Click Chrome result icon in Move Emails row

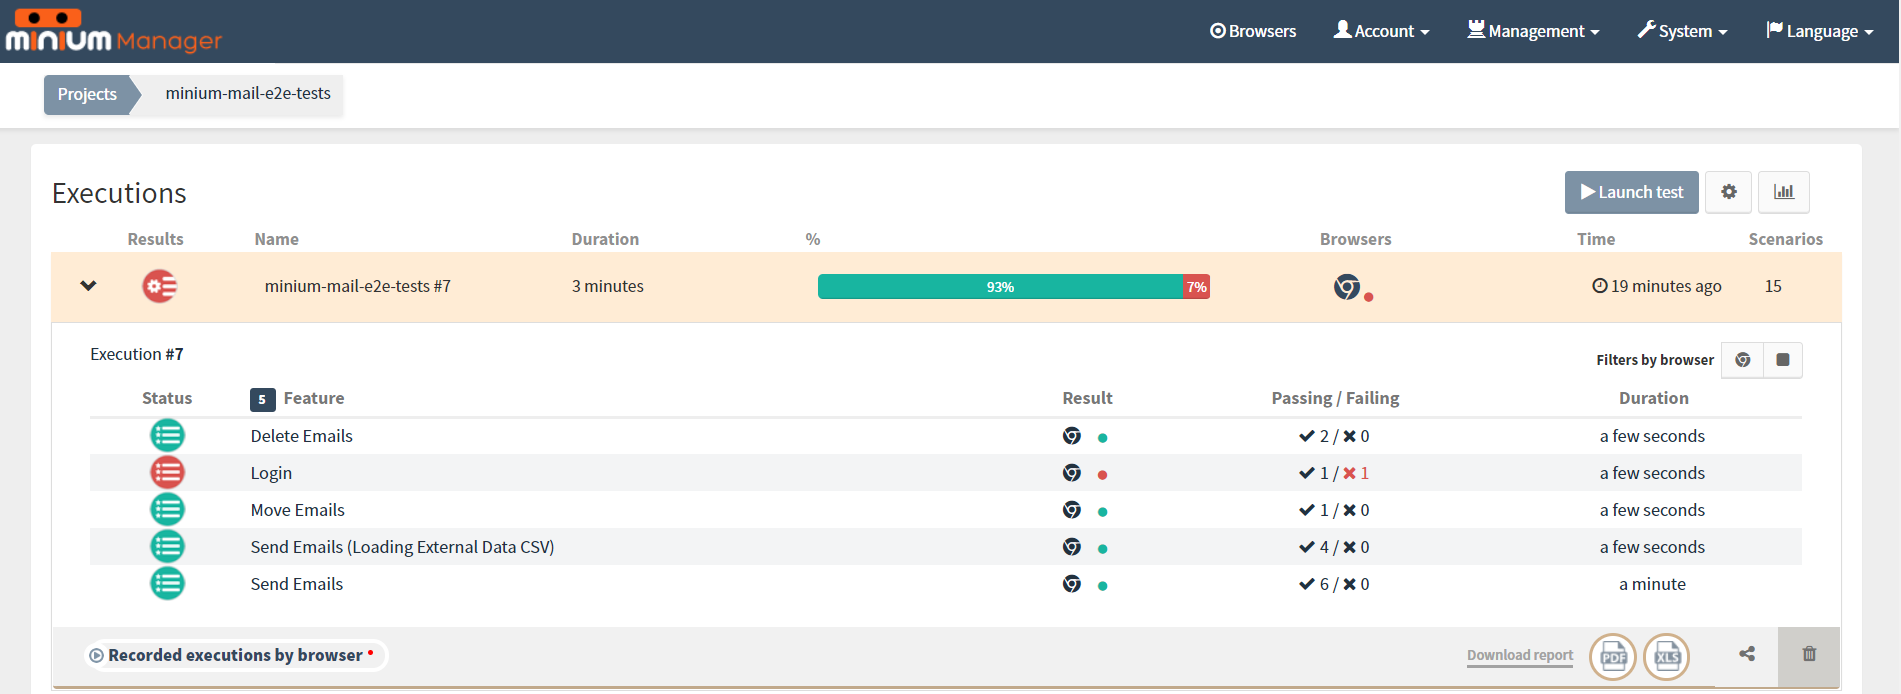[1072, 510]
